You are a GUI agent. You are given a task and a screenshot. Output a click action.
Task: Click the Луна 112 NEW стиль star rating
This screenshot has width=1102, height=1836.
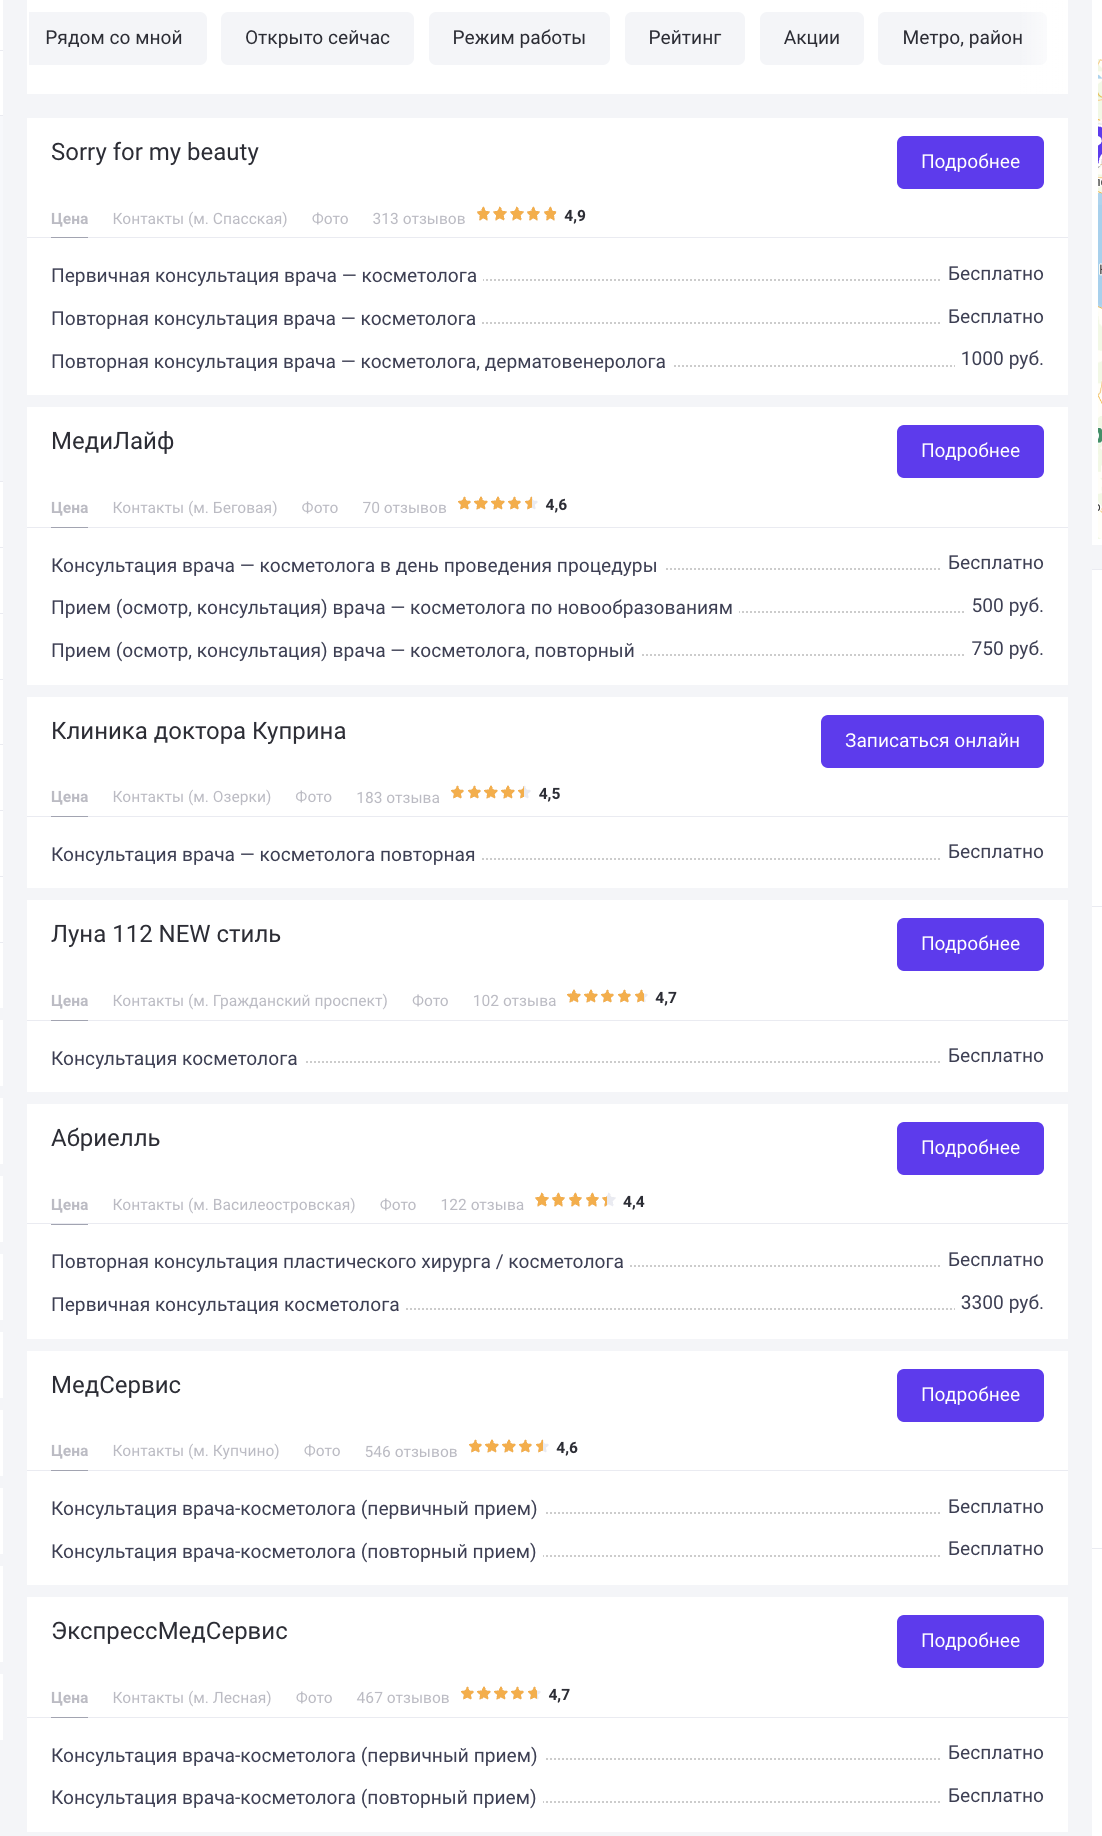(606, 996)
